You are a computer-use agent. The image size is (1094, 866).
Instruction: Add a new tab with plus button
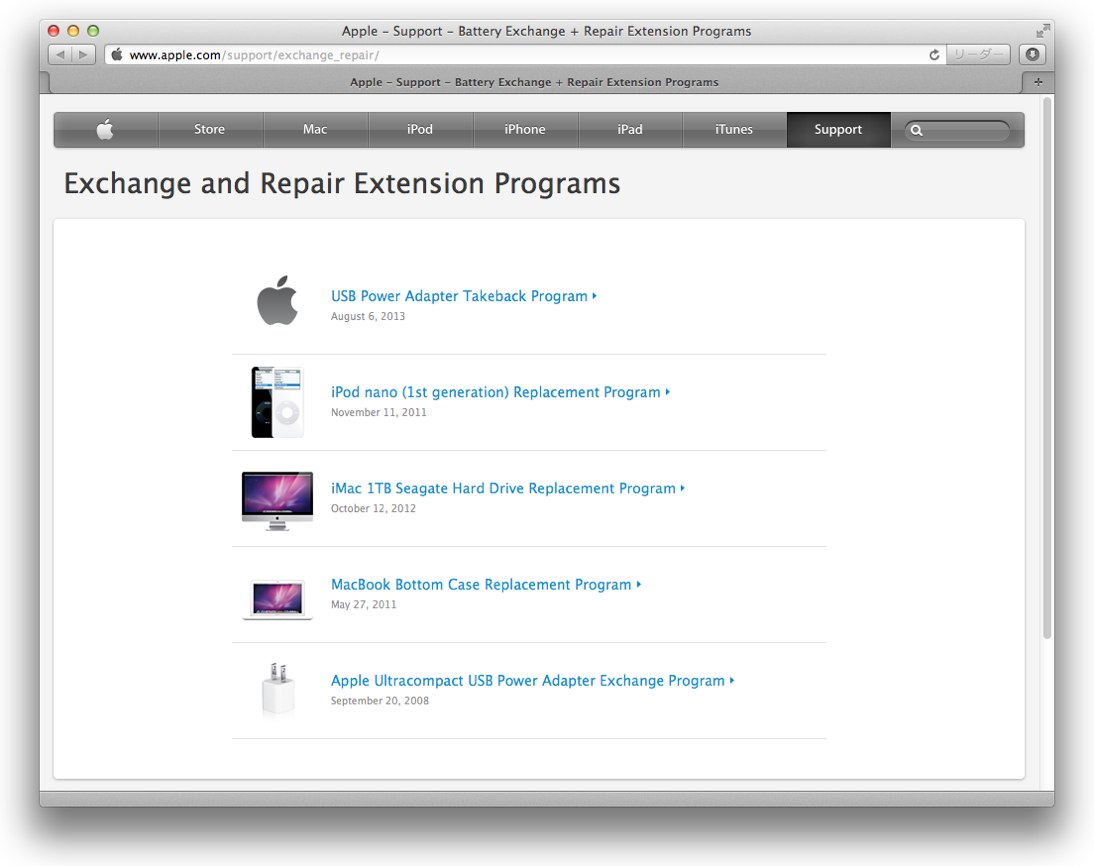pyautogui.click(x=1038, y=82)
